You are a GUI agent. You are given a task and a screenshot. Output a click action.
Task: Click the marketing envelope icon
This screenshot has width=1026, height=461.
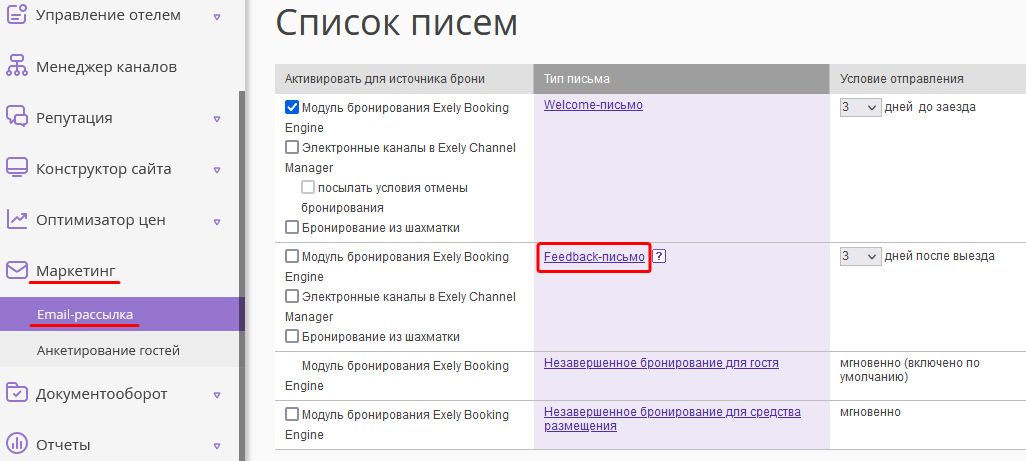click(17, 270)
